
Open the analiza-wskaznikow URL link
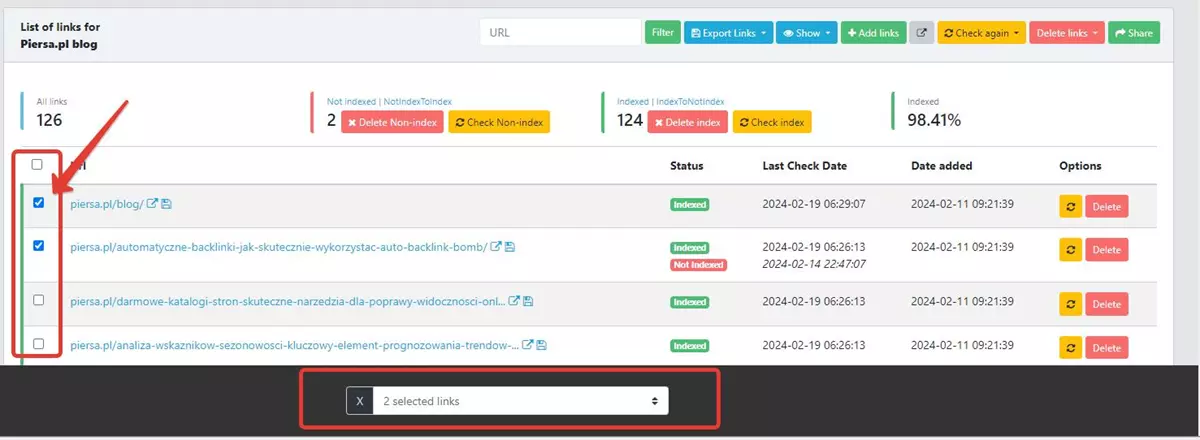[x=294, y=346]
